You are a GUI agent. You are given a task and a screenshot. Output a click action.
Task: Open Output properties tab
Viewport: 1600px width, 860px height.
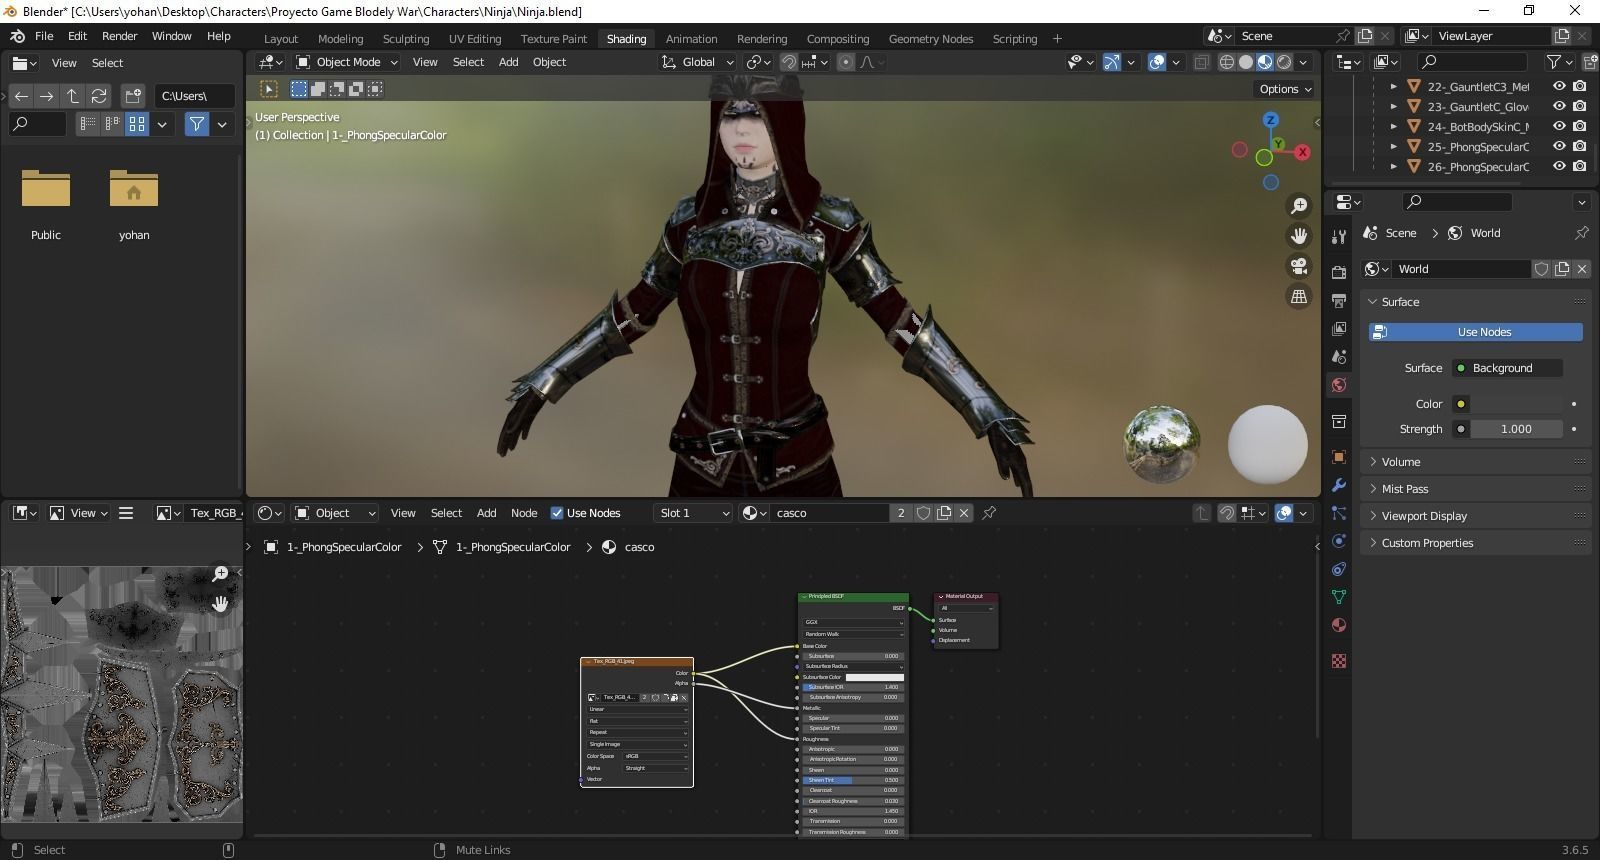[1339, 300]
